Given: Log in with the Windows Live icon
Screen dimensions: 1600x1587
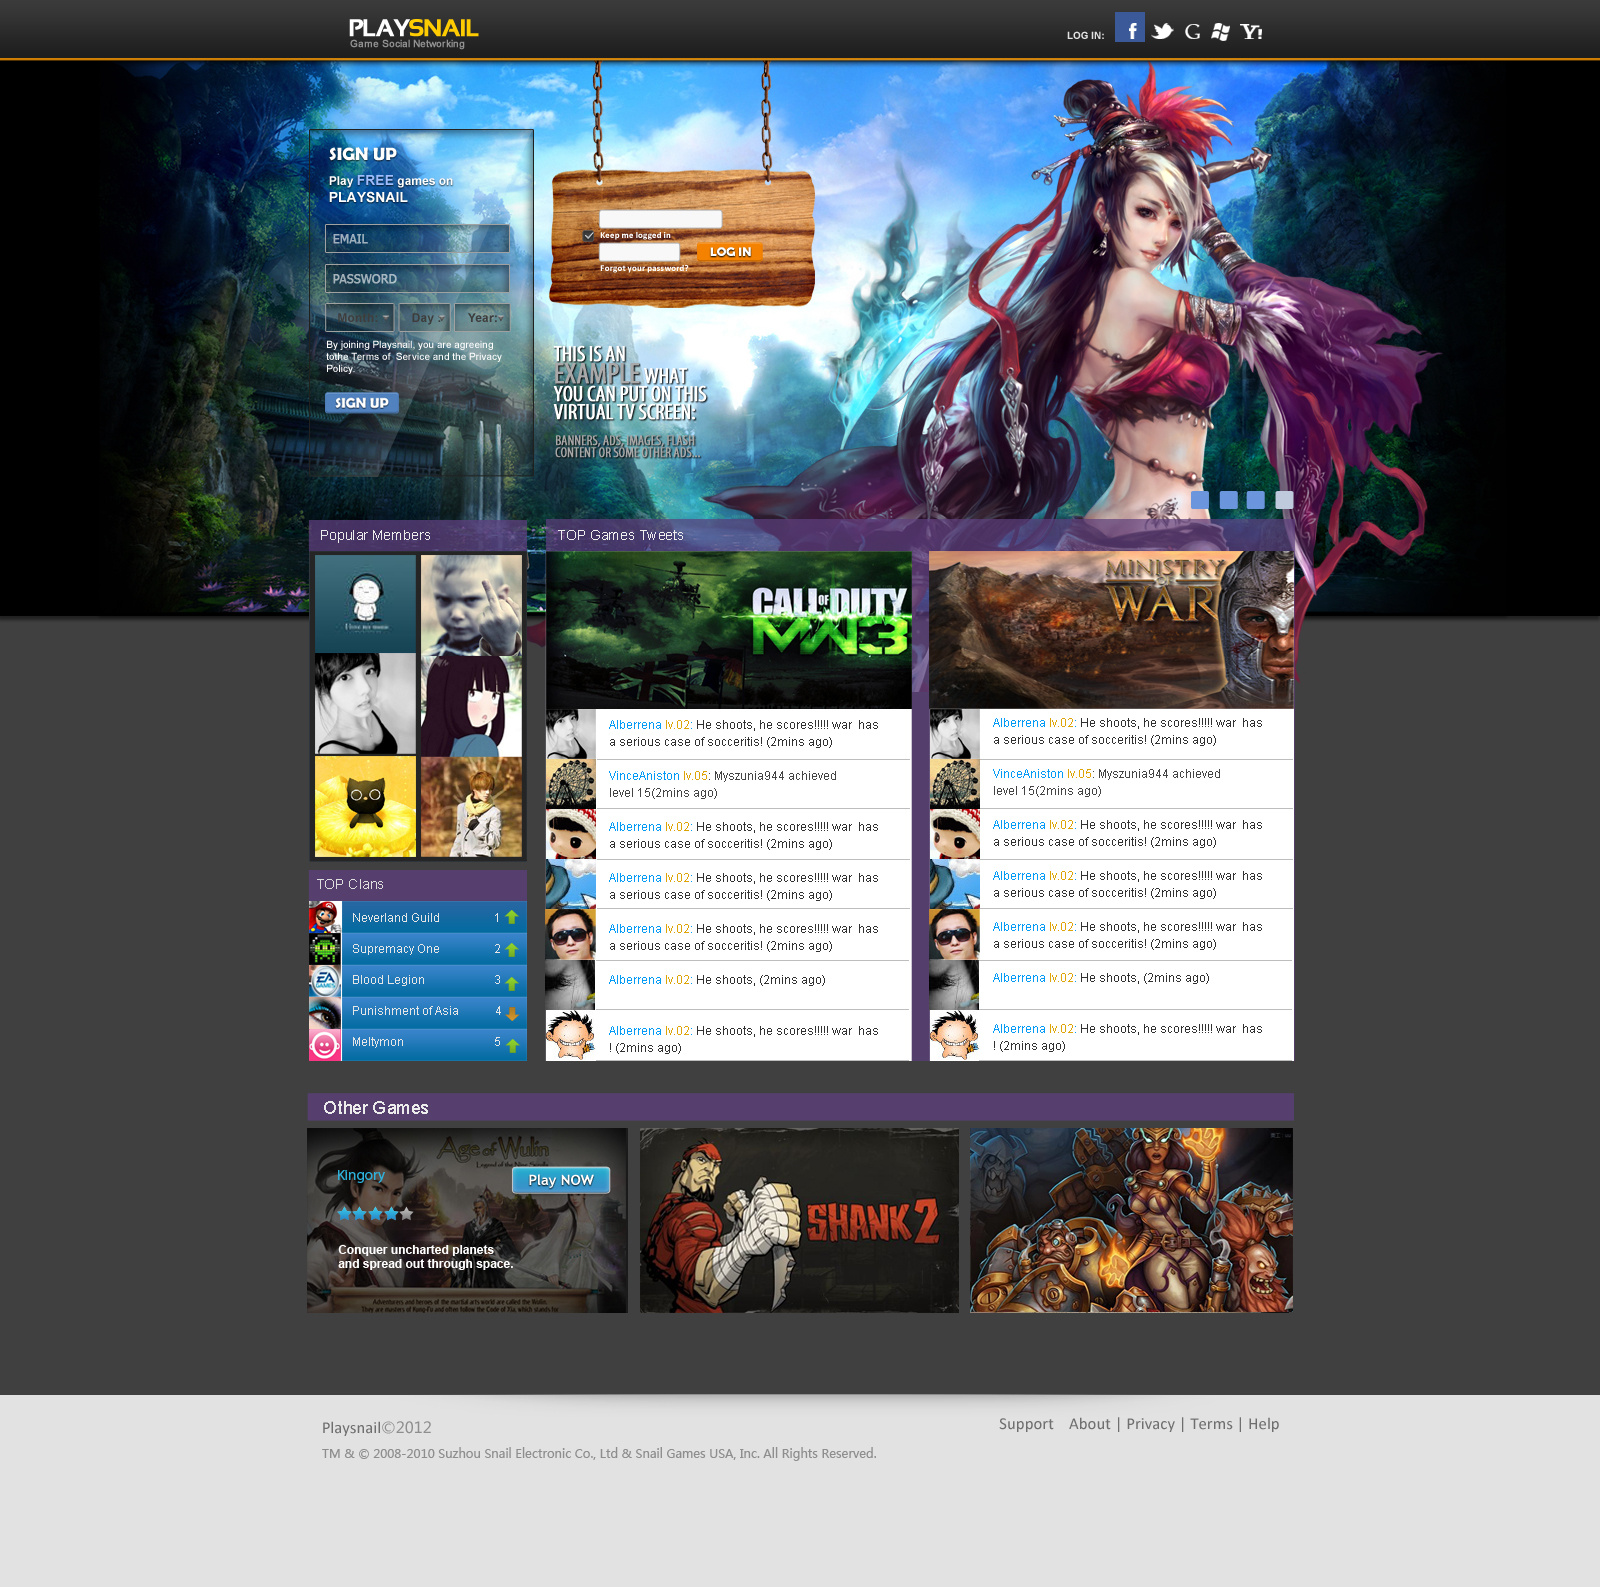Looking at the screenshot, I should pyautogui.click(x=1220, y=32).
